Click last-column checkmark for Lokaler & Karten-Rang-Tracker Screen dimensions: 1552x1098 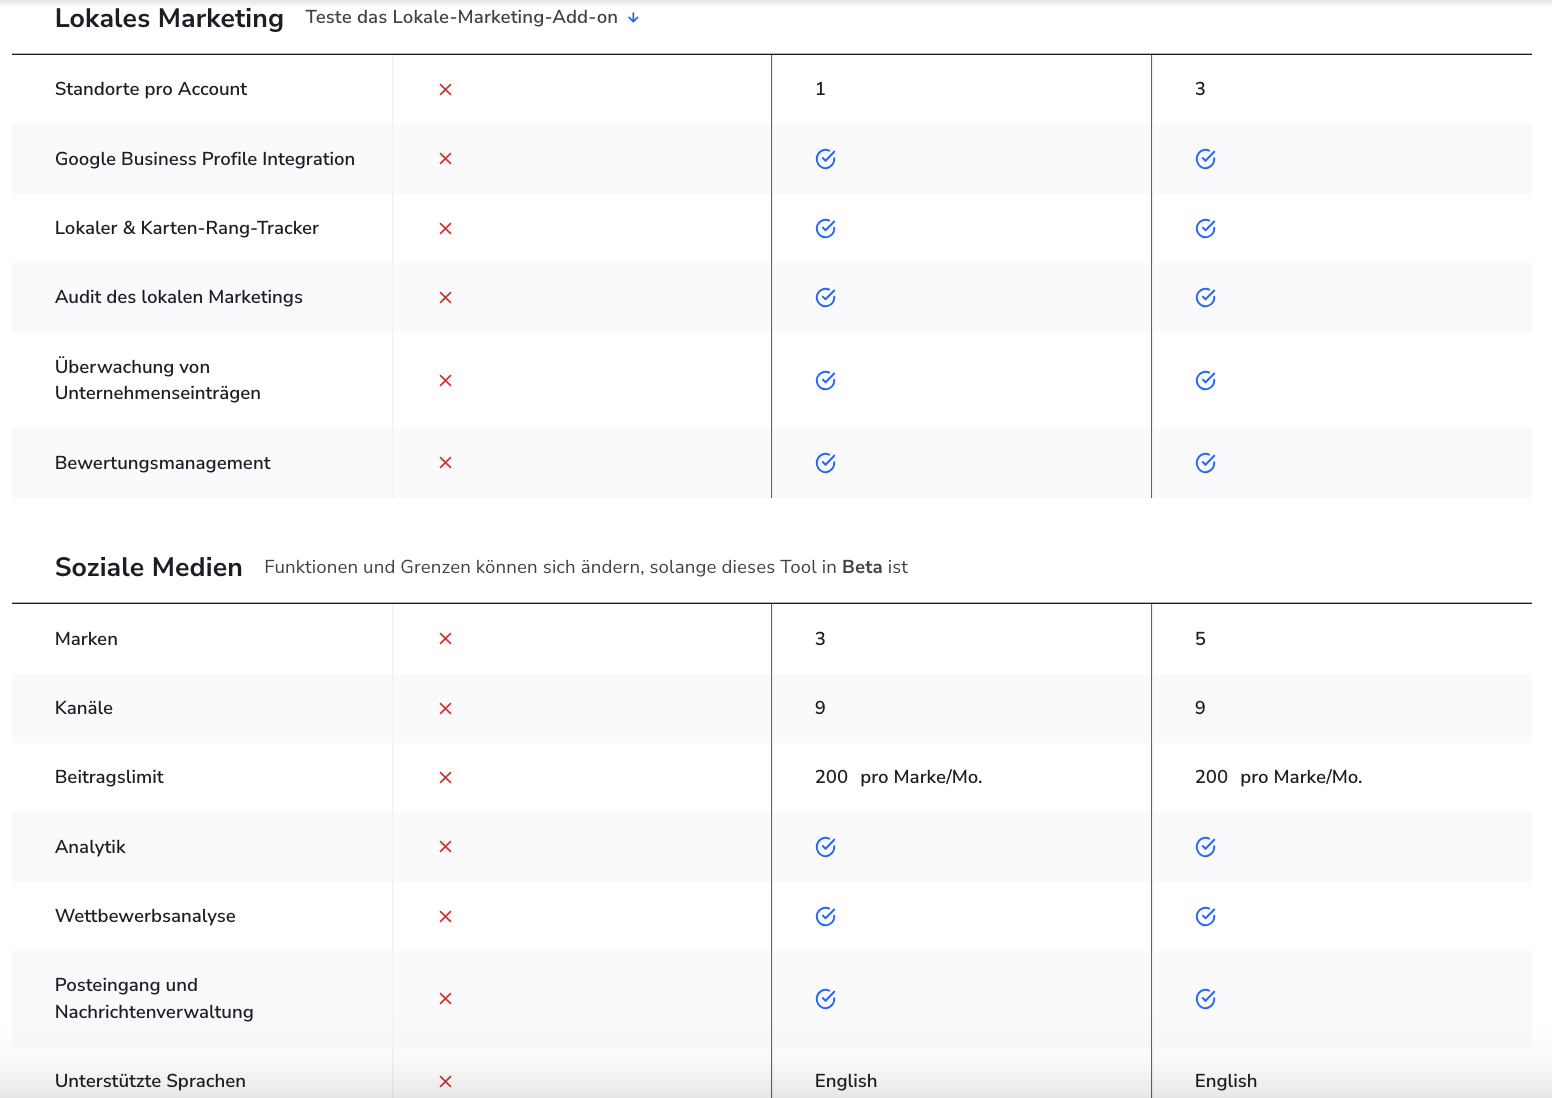coord(1206,229)
